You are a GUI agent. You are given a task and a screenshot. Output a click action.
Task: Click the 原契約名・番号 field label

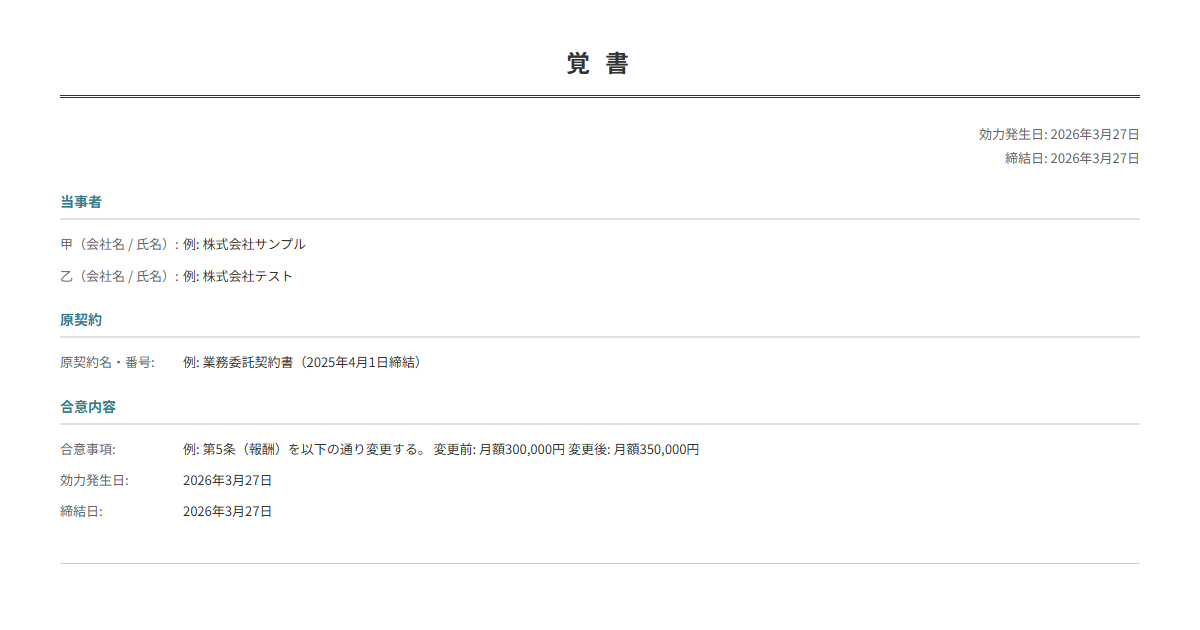pyautogui.click(x=107, y=362)
